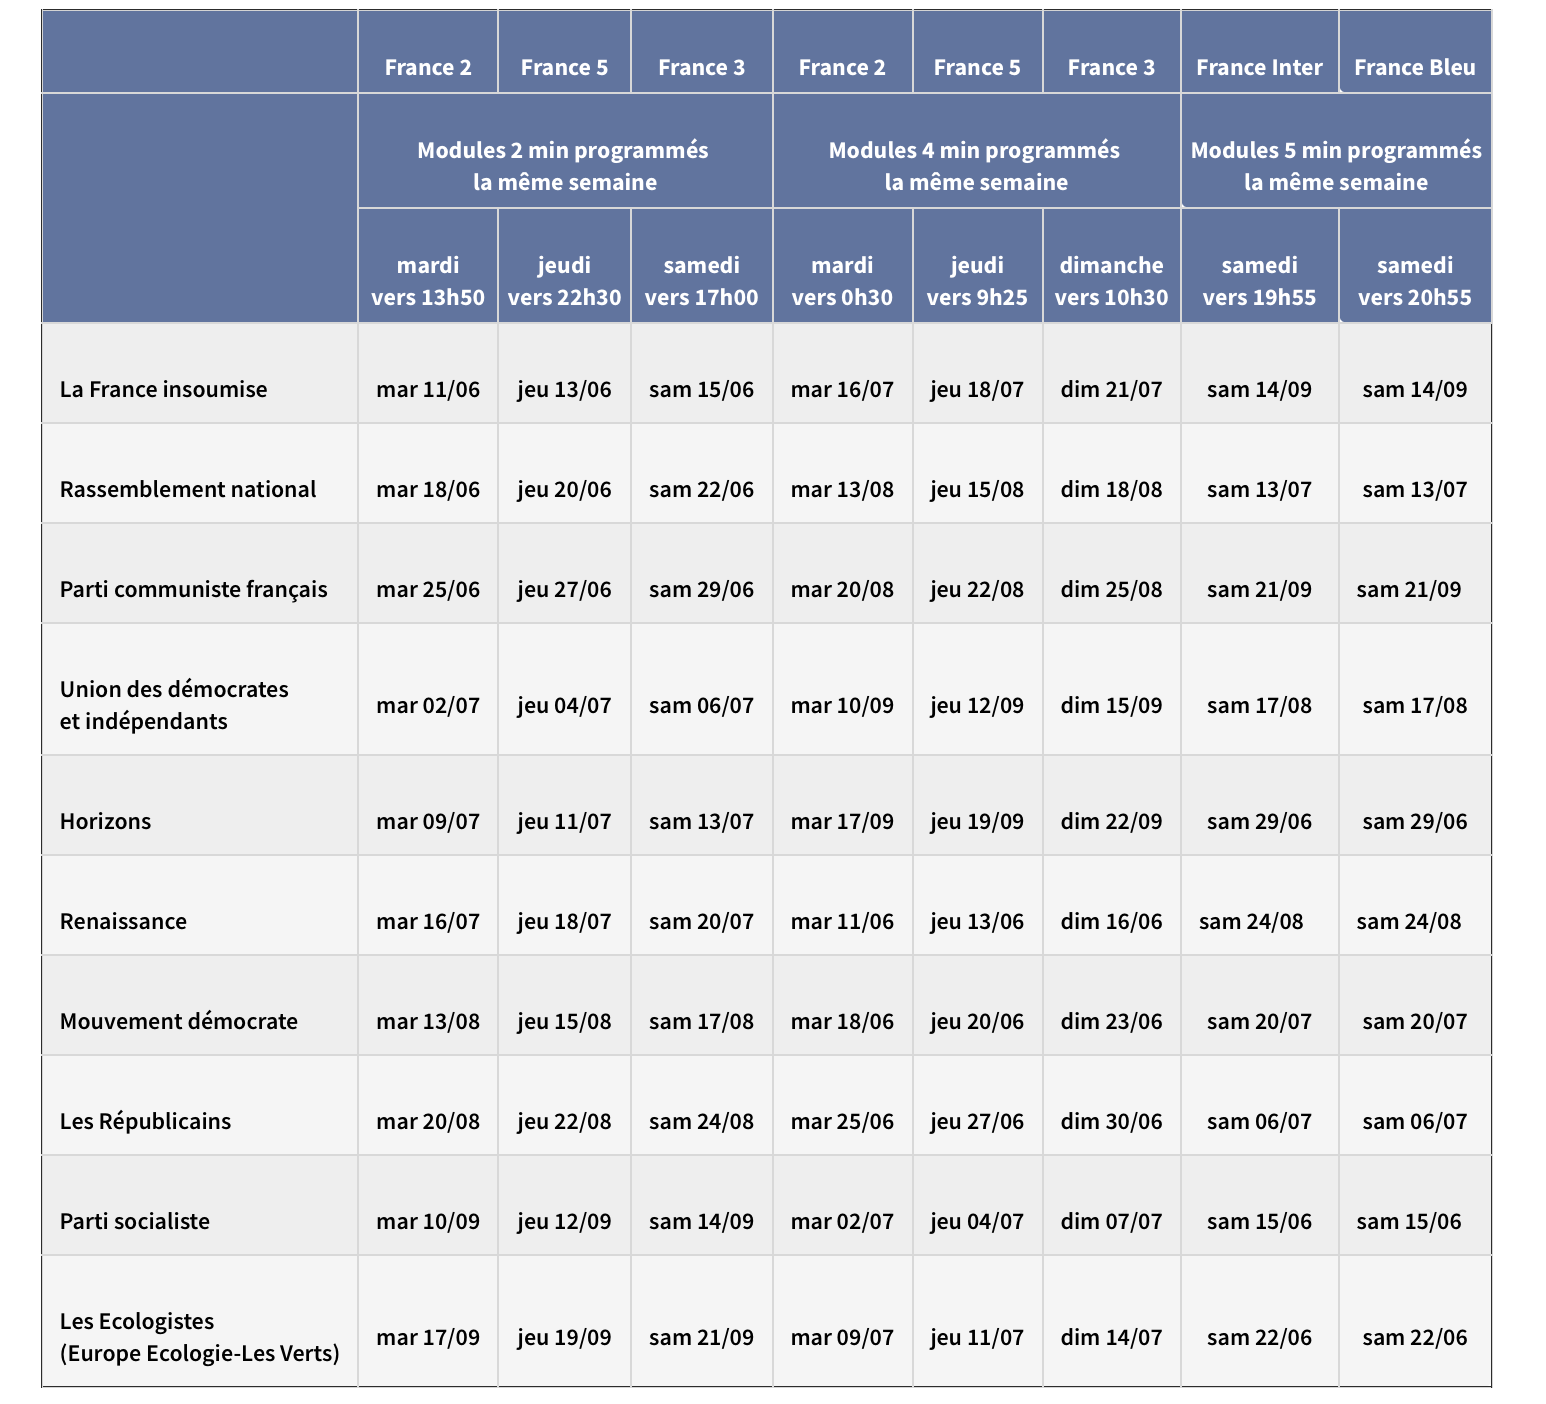Click the 'France Bleu' column header
The width and height of the screenshot is (1546, 1404).
click(1415, 67)
